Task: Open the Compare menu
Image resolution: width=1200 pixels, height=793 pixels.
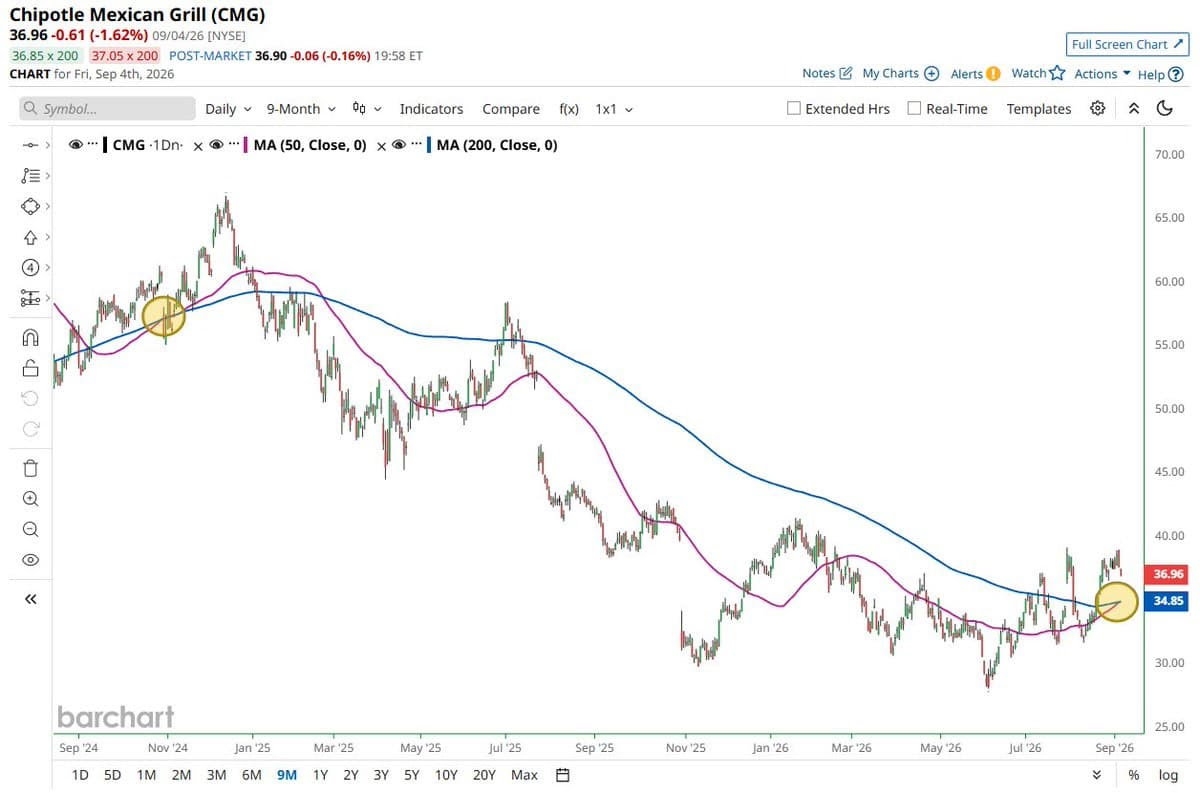Action: click(511, 108)
